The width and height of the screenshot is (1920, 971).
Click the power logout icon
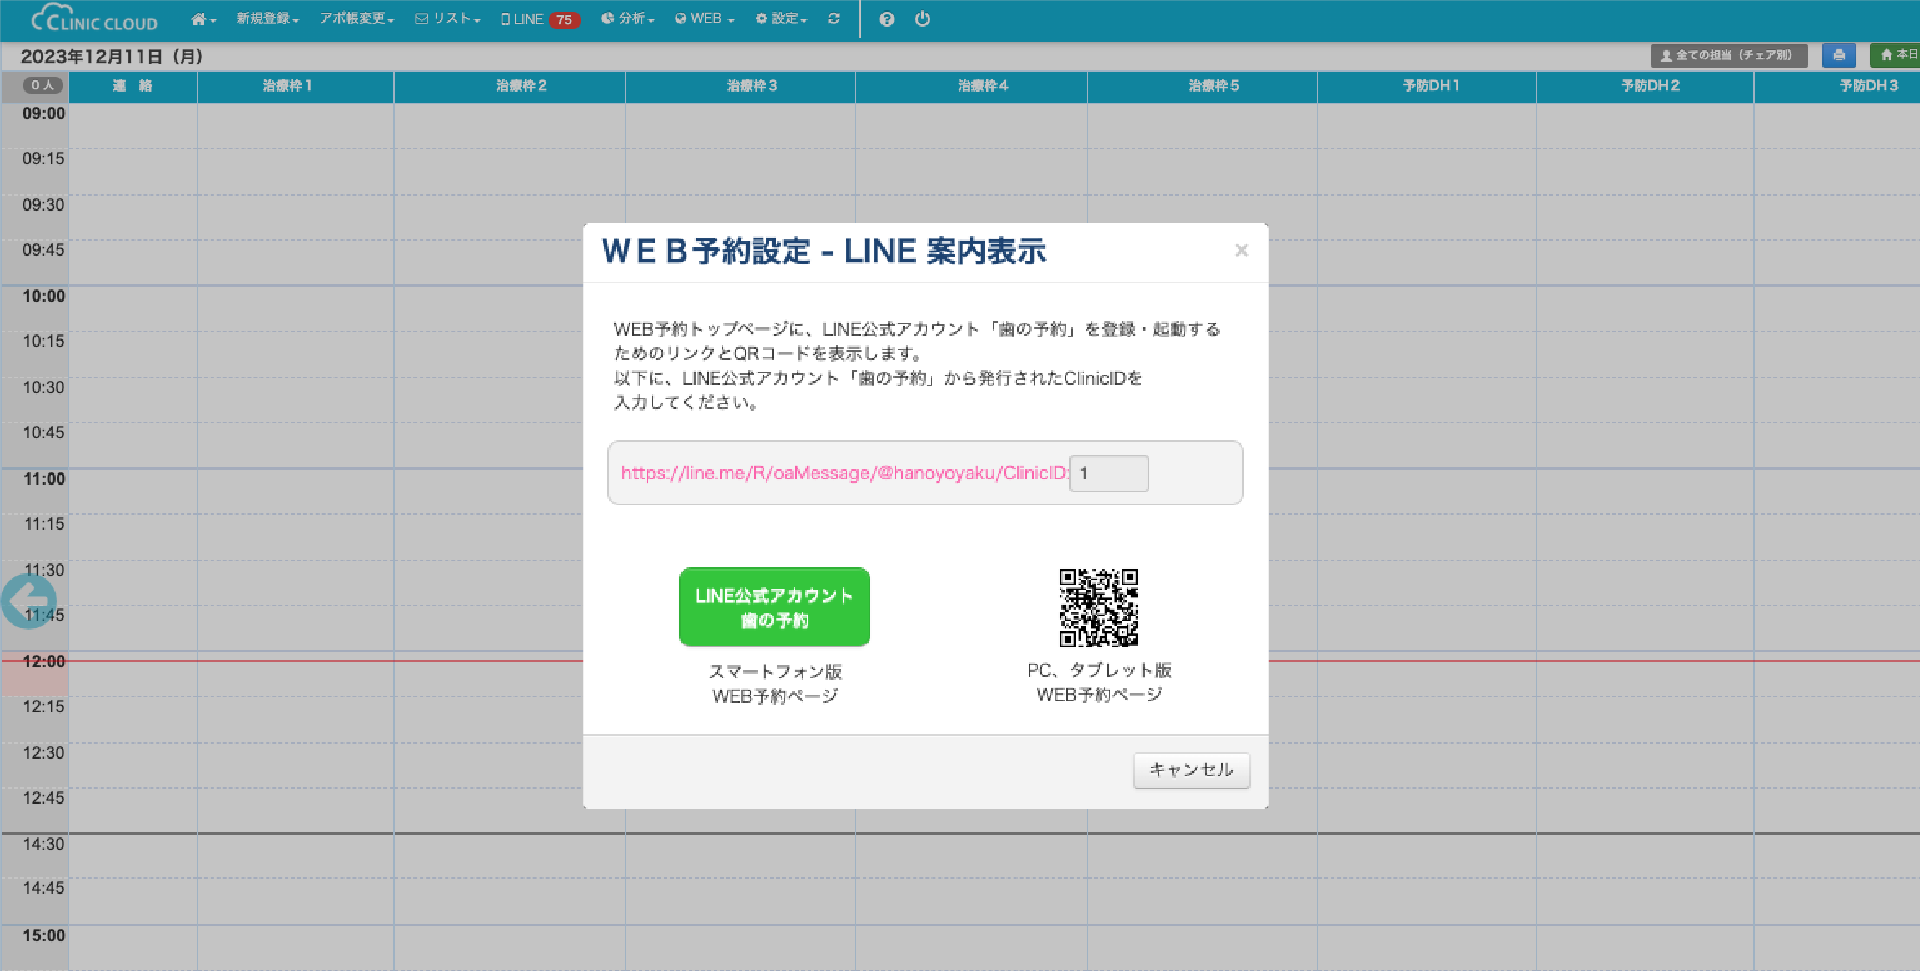point(922,19)
